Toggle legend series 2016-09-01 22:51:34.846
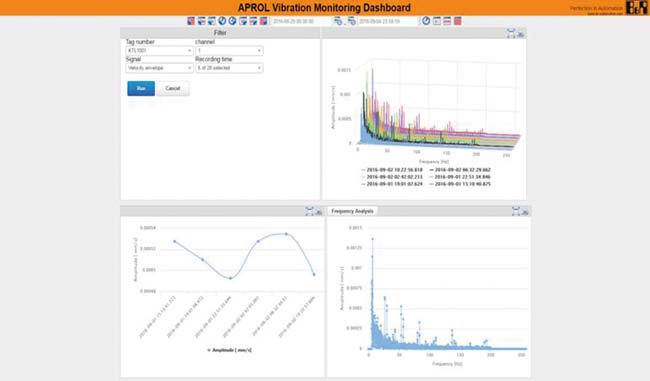 [x=460, y=177]
